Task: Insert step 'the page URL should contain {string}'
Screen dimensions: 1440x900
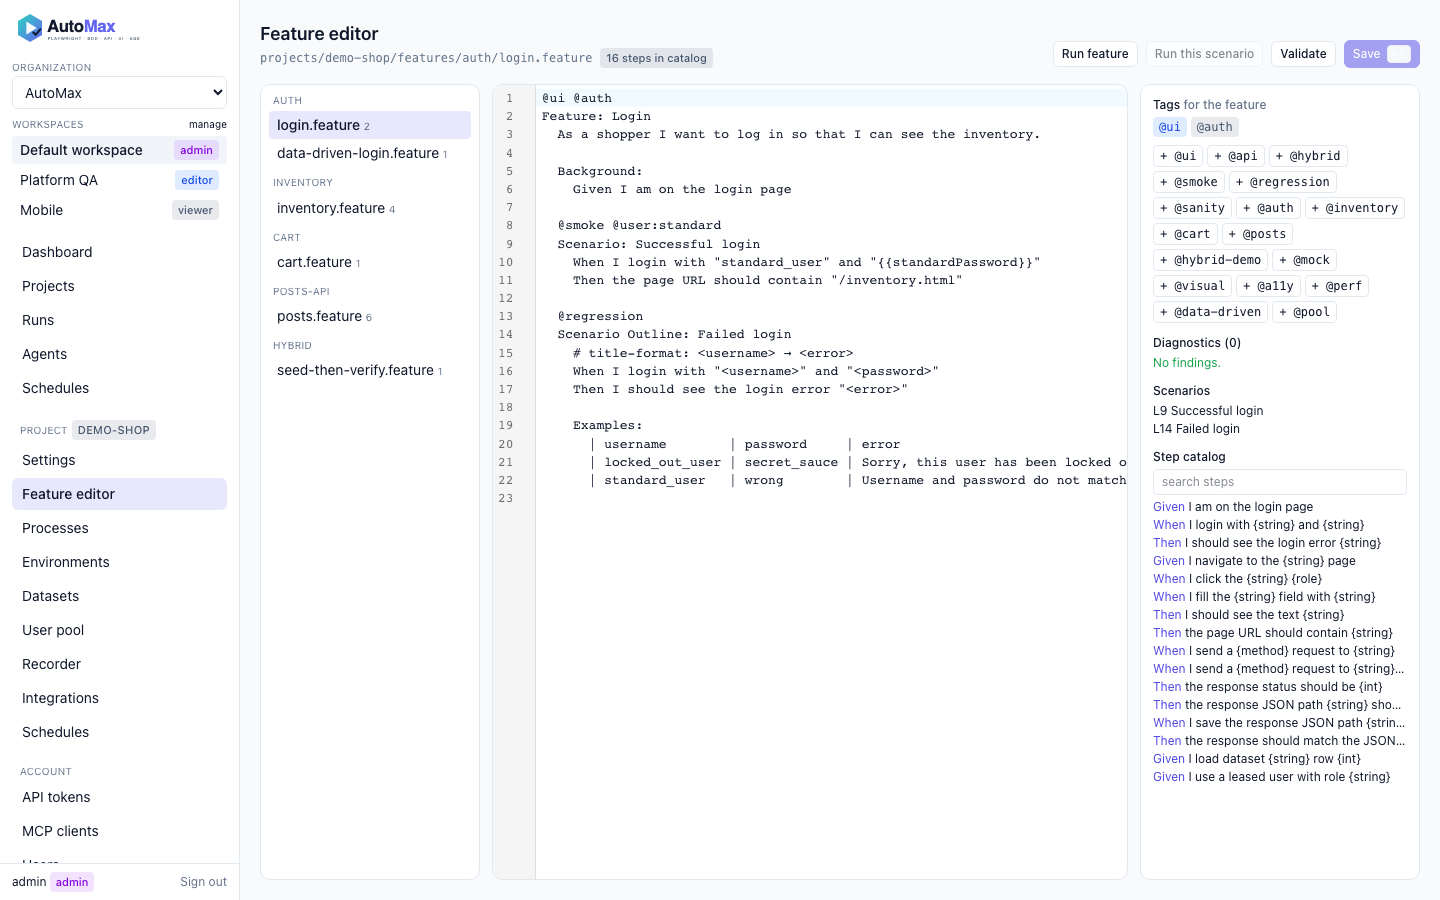Action: (1280, 633)
